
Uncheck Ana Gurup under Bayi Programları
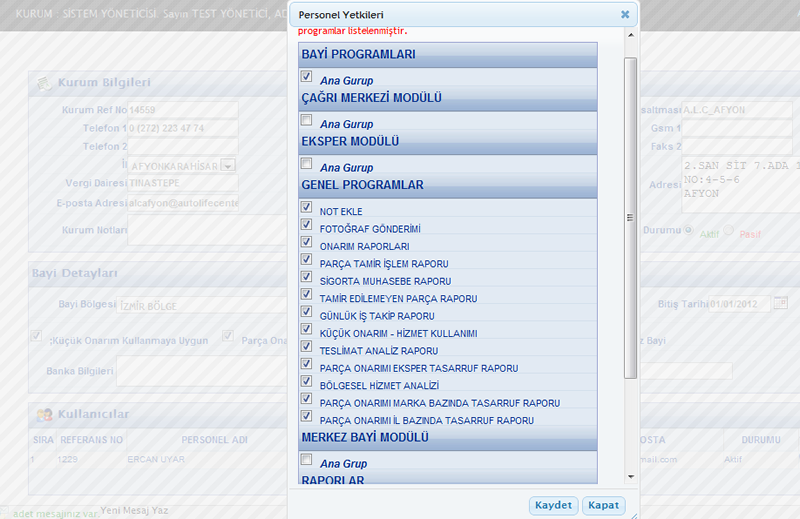click(x=307, y=76)
